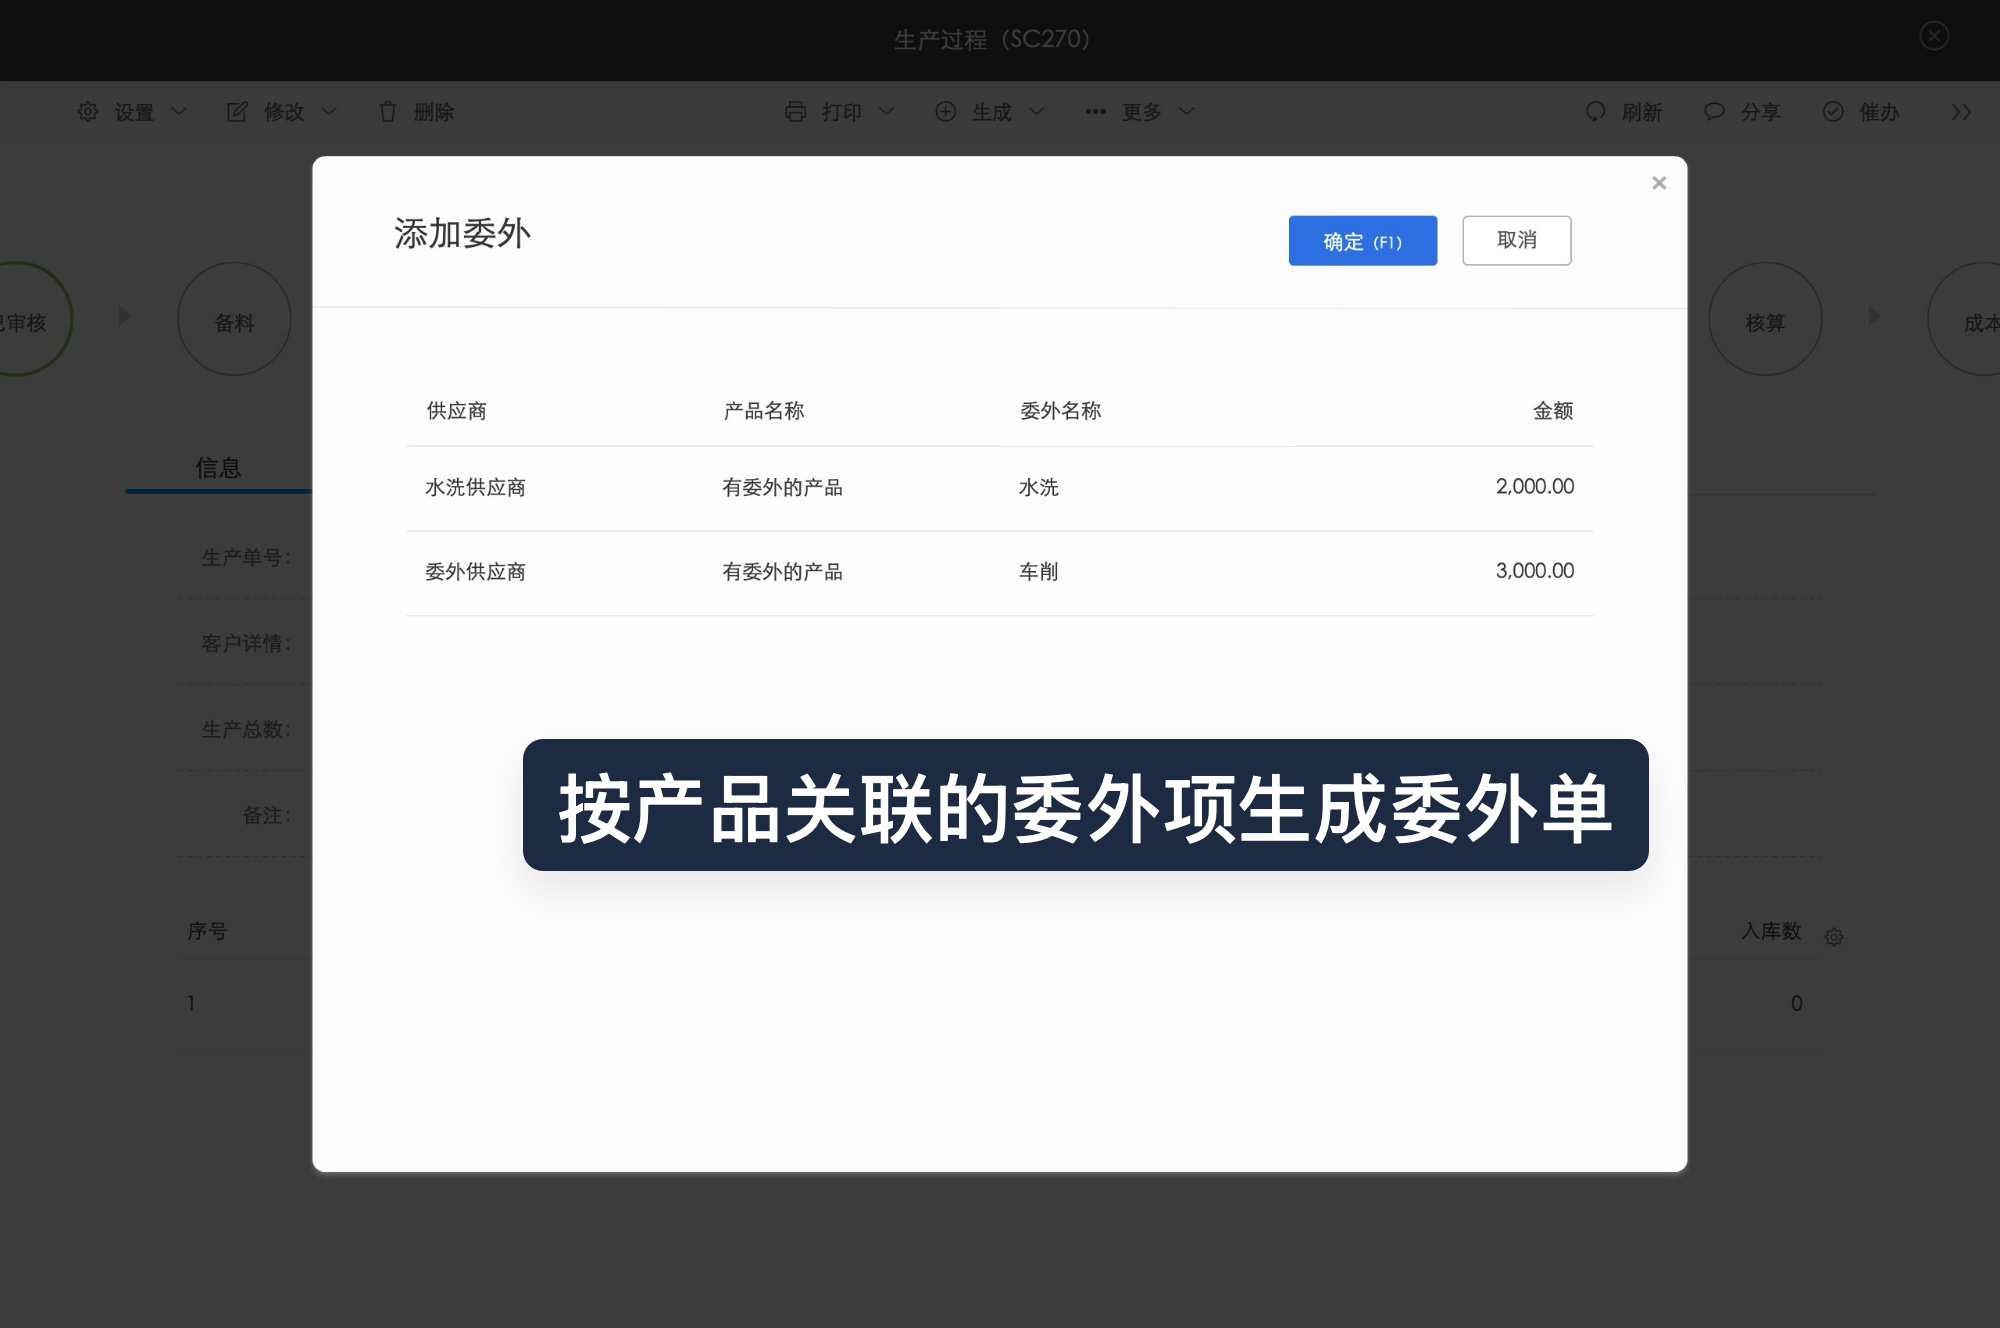2000x1328 pixels.
Task: Click the 打印 printer icon
Action: [796, 112]
